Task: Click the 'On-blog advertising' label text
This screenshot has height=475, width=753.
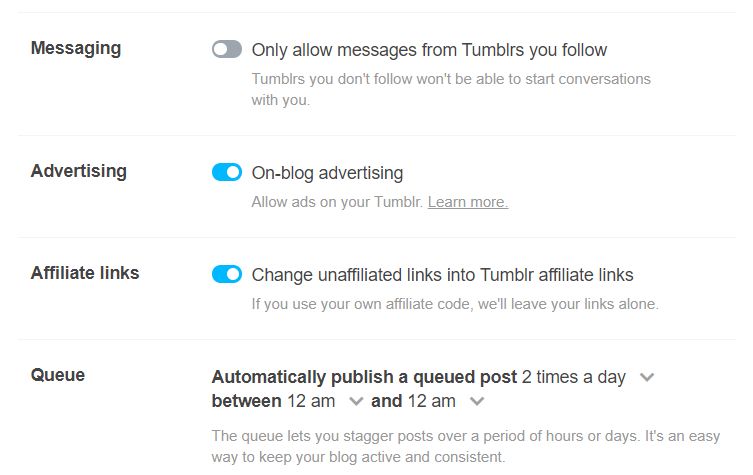Action: (x=327, y=172)
